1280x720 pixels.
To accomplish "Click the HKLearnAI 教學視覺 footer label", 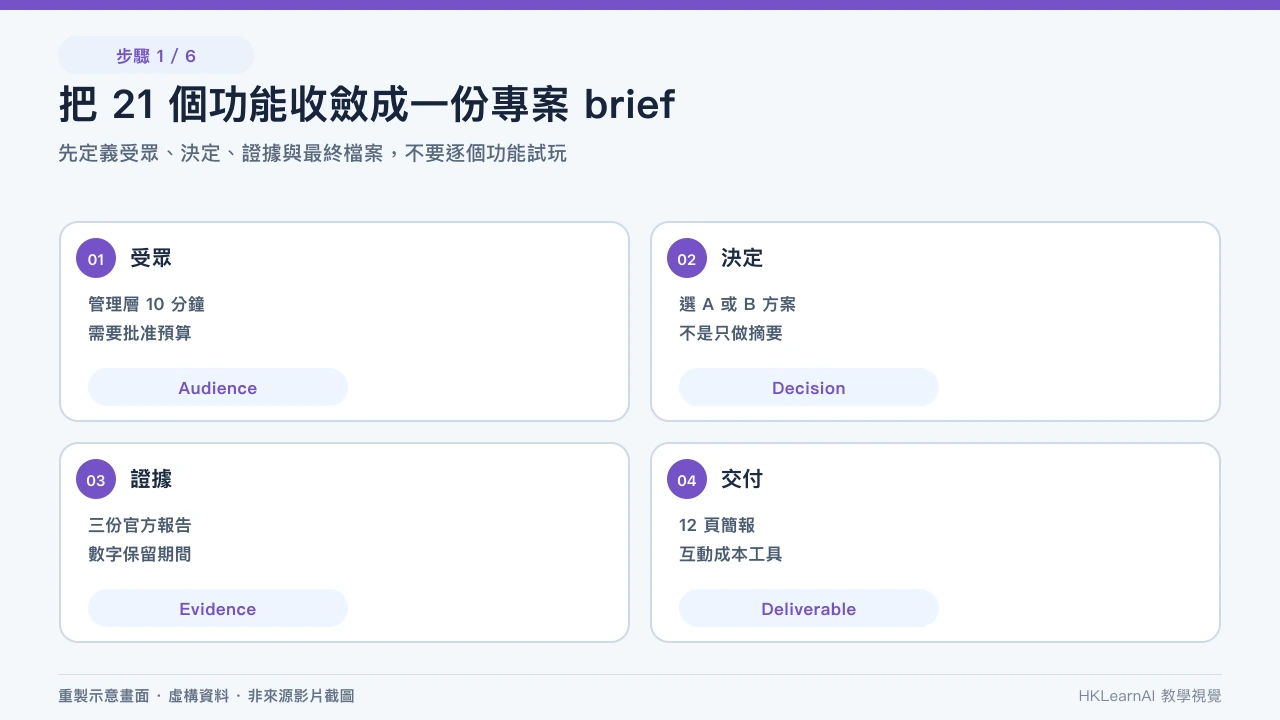I will [1150, 696].
